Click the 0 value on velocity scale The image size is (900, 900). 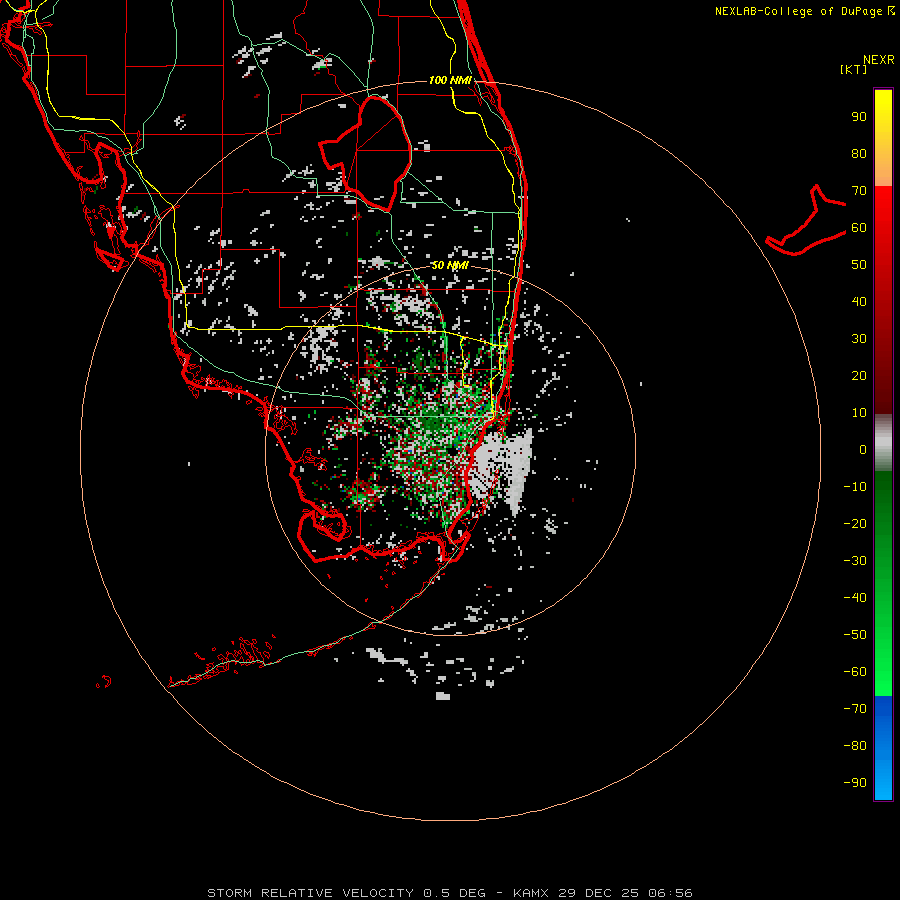(863, 449)
